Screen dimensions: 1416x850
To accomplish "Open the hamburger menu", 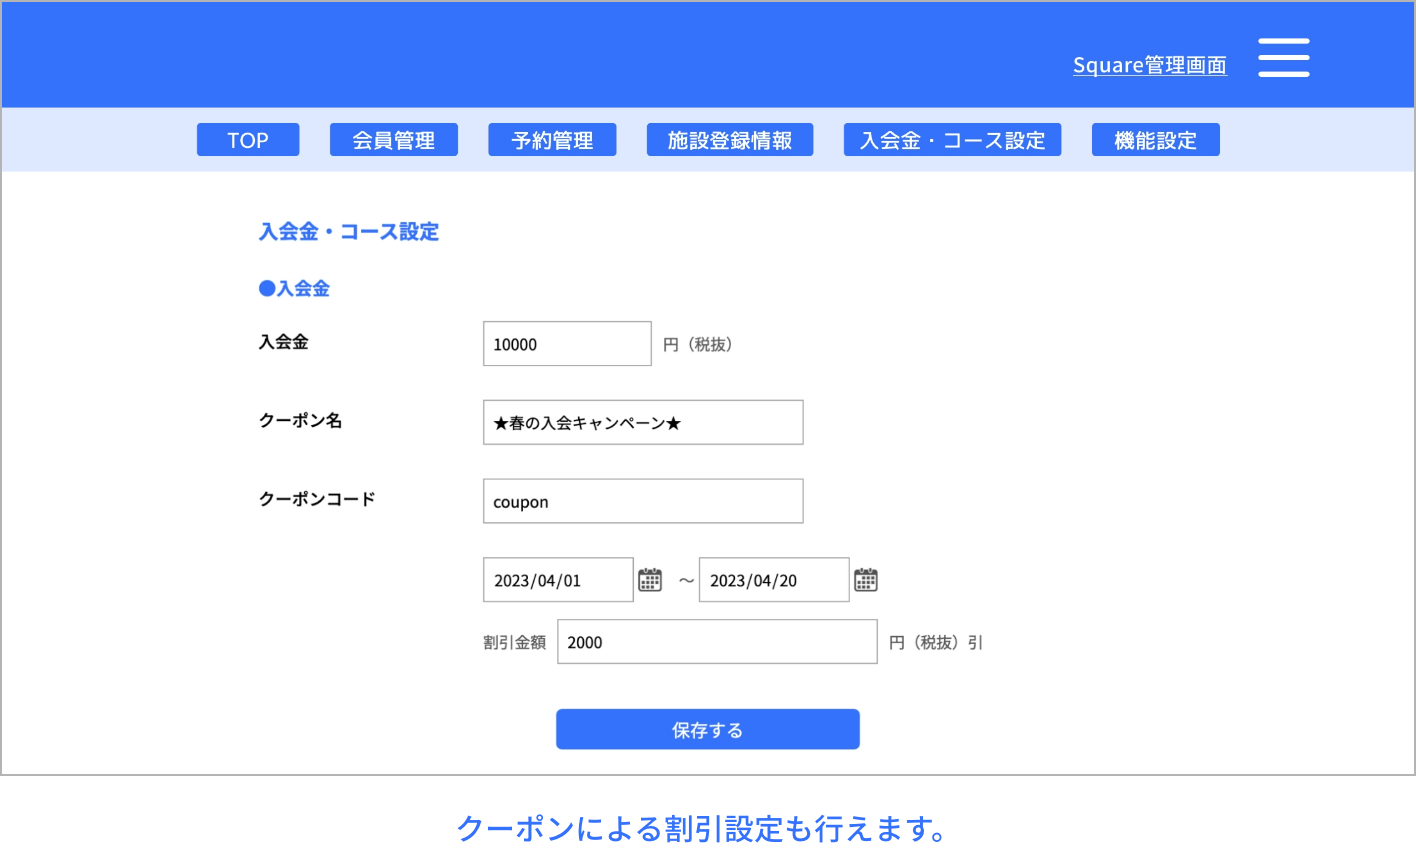I will click(x=1283, y=58).
